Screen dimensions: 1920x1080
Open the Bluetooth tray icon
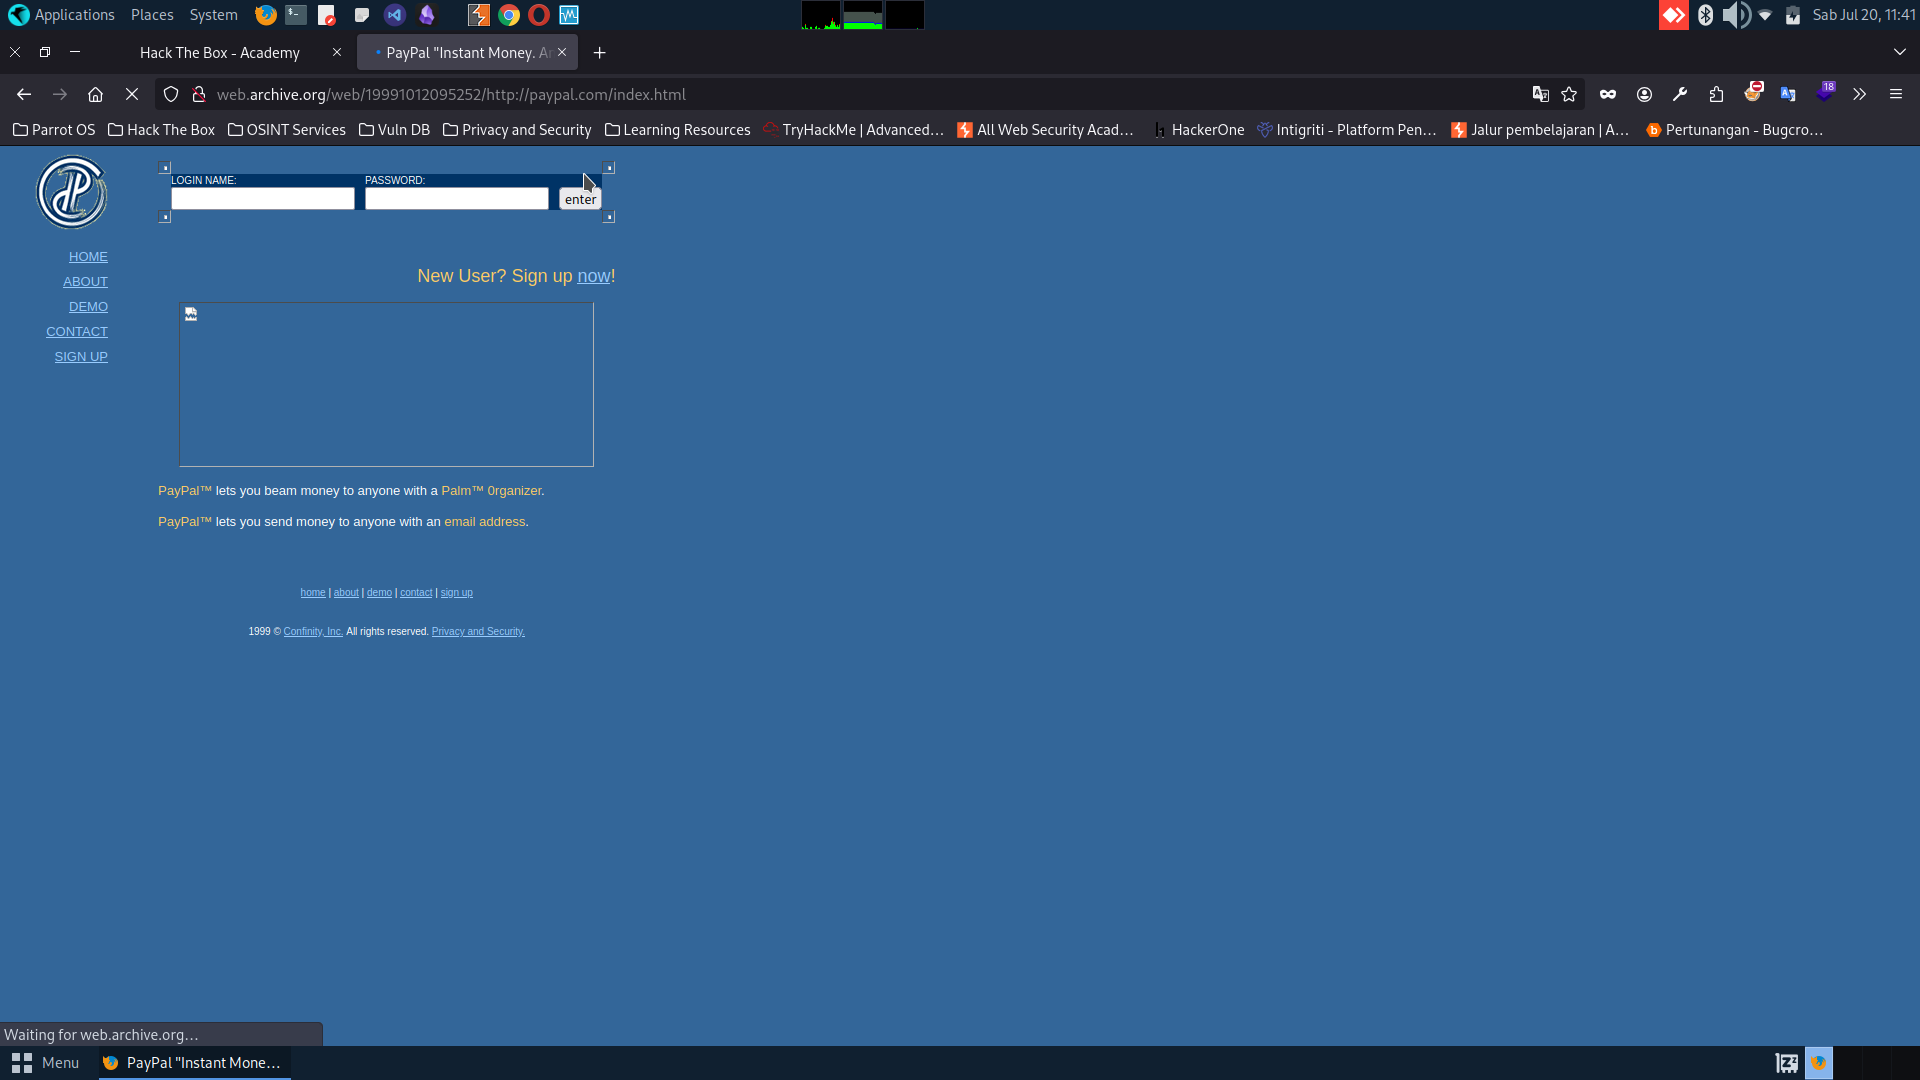coord(1706,15)
